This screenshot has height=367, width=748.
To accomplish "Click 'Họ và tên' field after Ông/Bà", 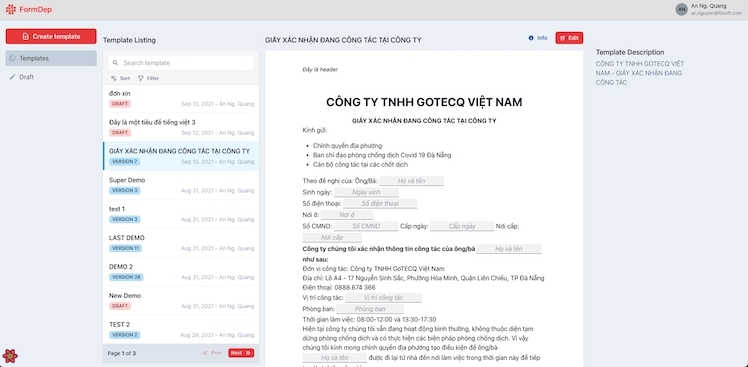I will [x=411, y=181].
